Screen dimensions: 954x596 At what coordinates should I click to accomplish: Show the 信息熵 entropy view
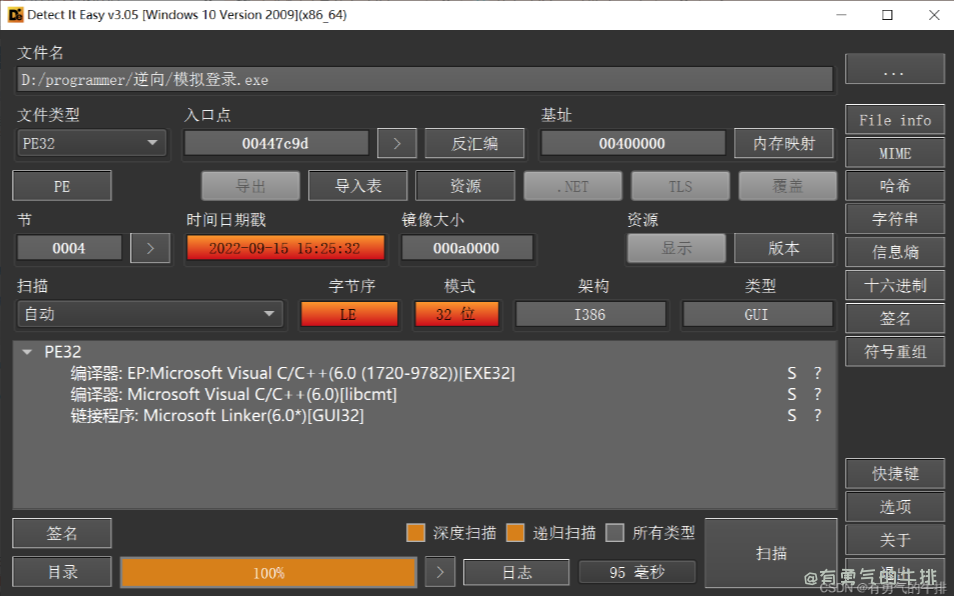pyautogui.click(x=895, y=252)
